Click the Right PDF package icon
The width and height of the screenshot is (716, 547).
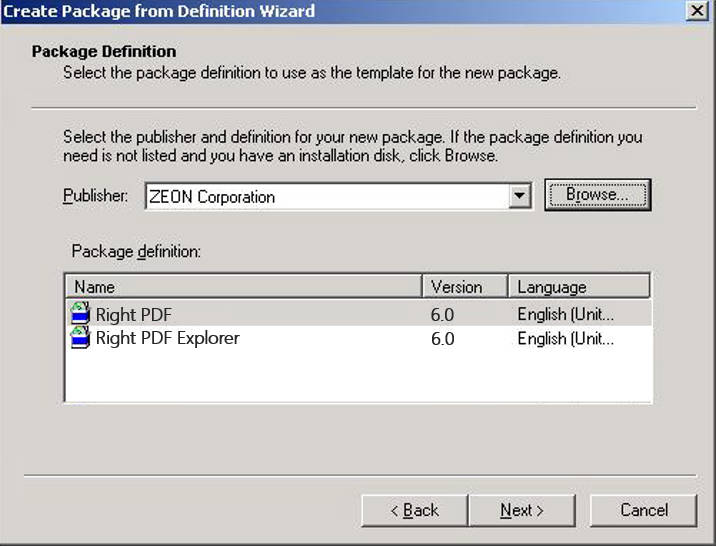pyautogui.click(x=80, y=313)
